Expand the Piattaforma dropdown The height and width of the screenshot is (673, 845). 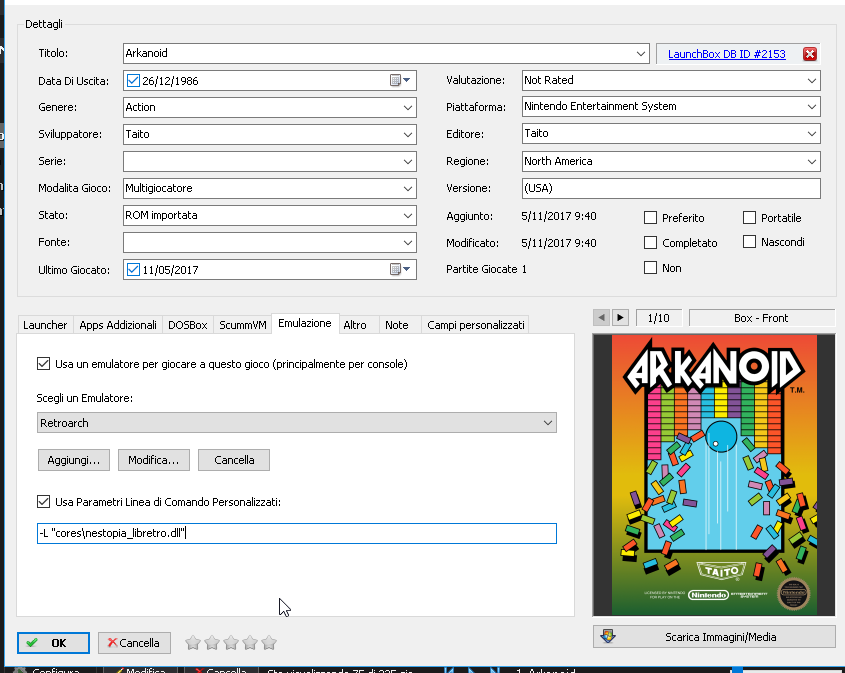(812, 107)
